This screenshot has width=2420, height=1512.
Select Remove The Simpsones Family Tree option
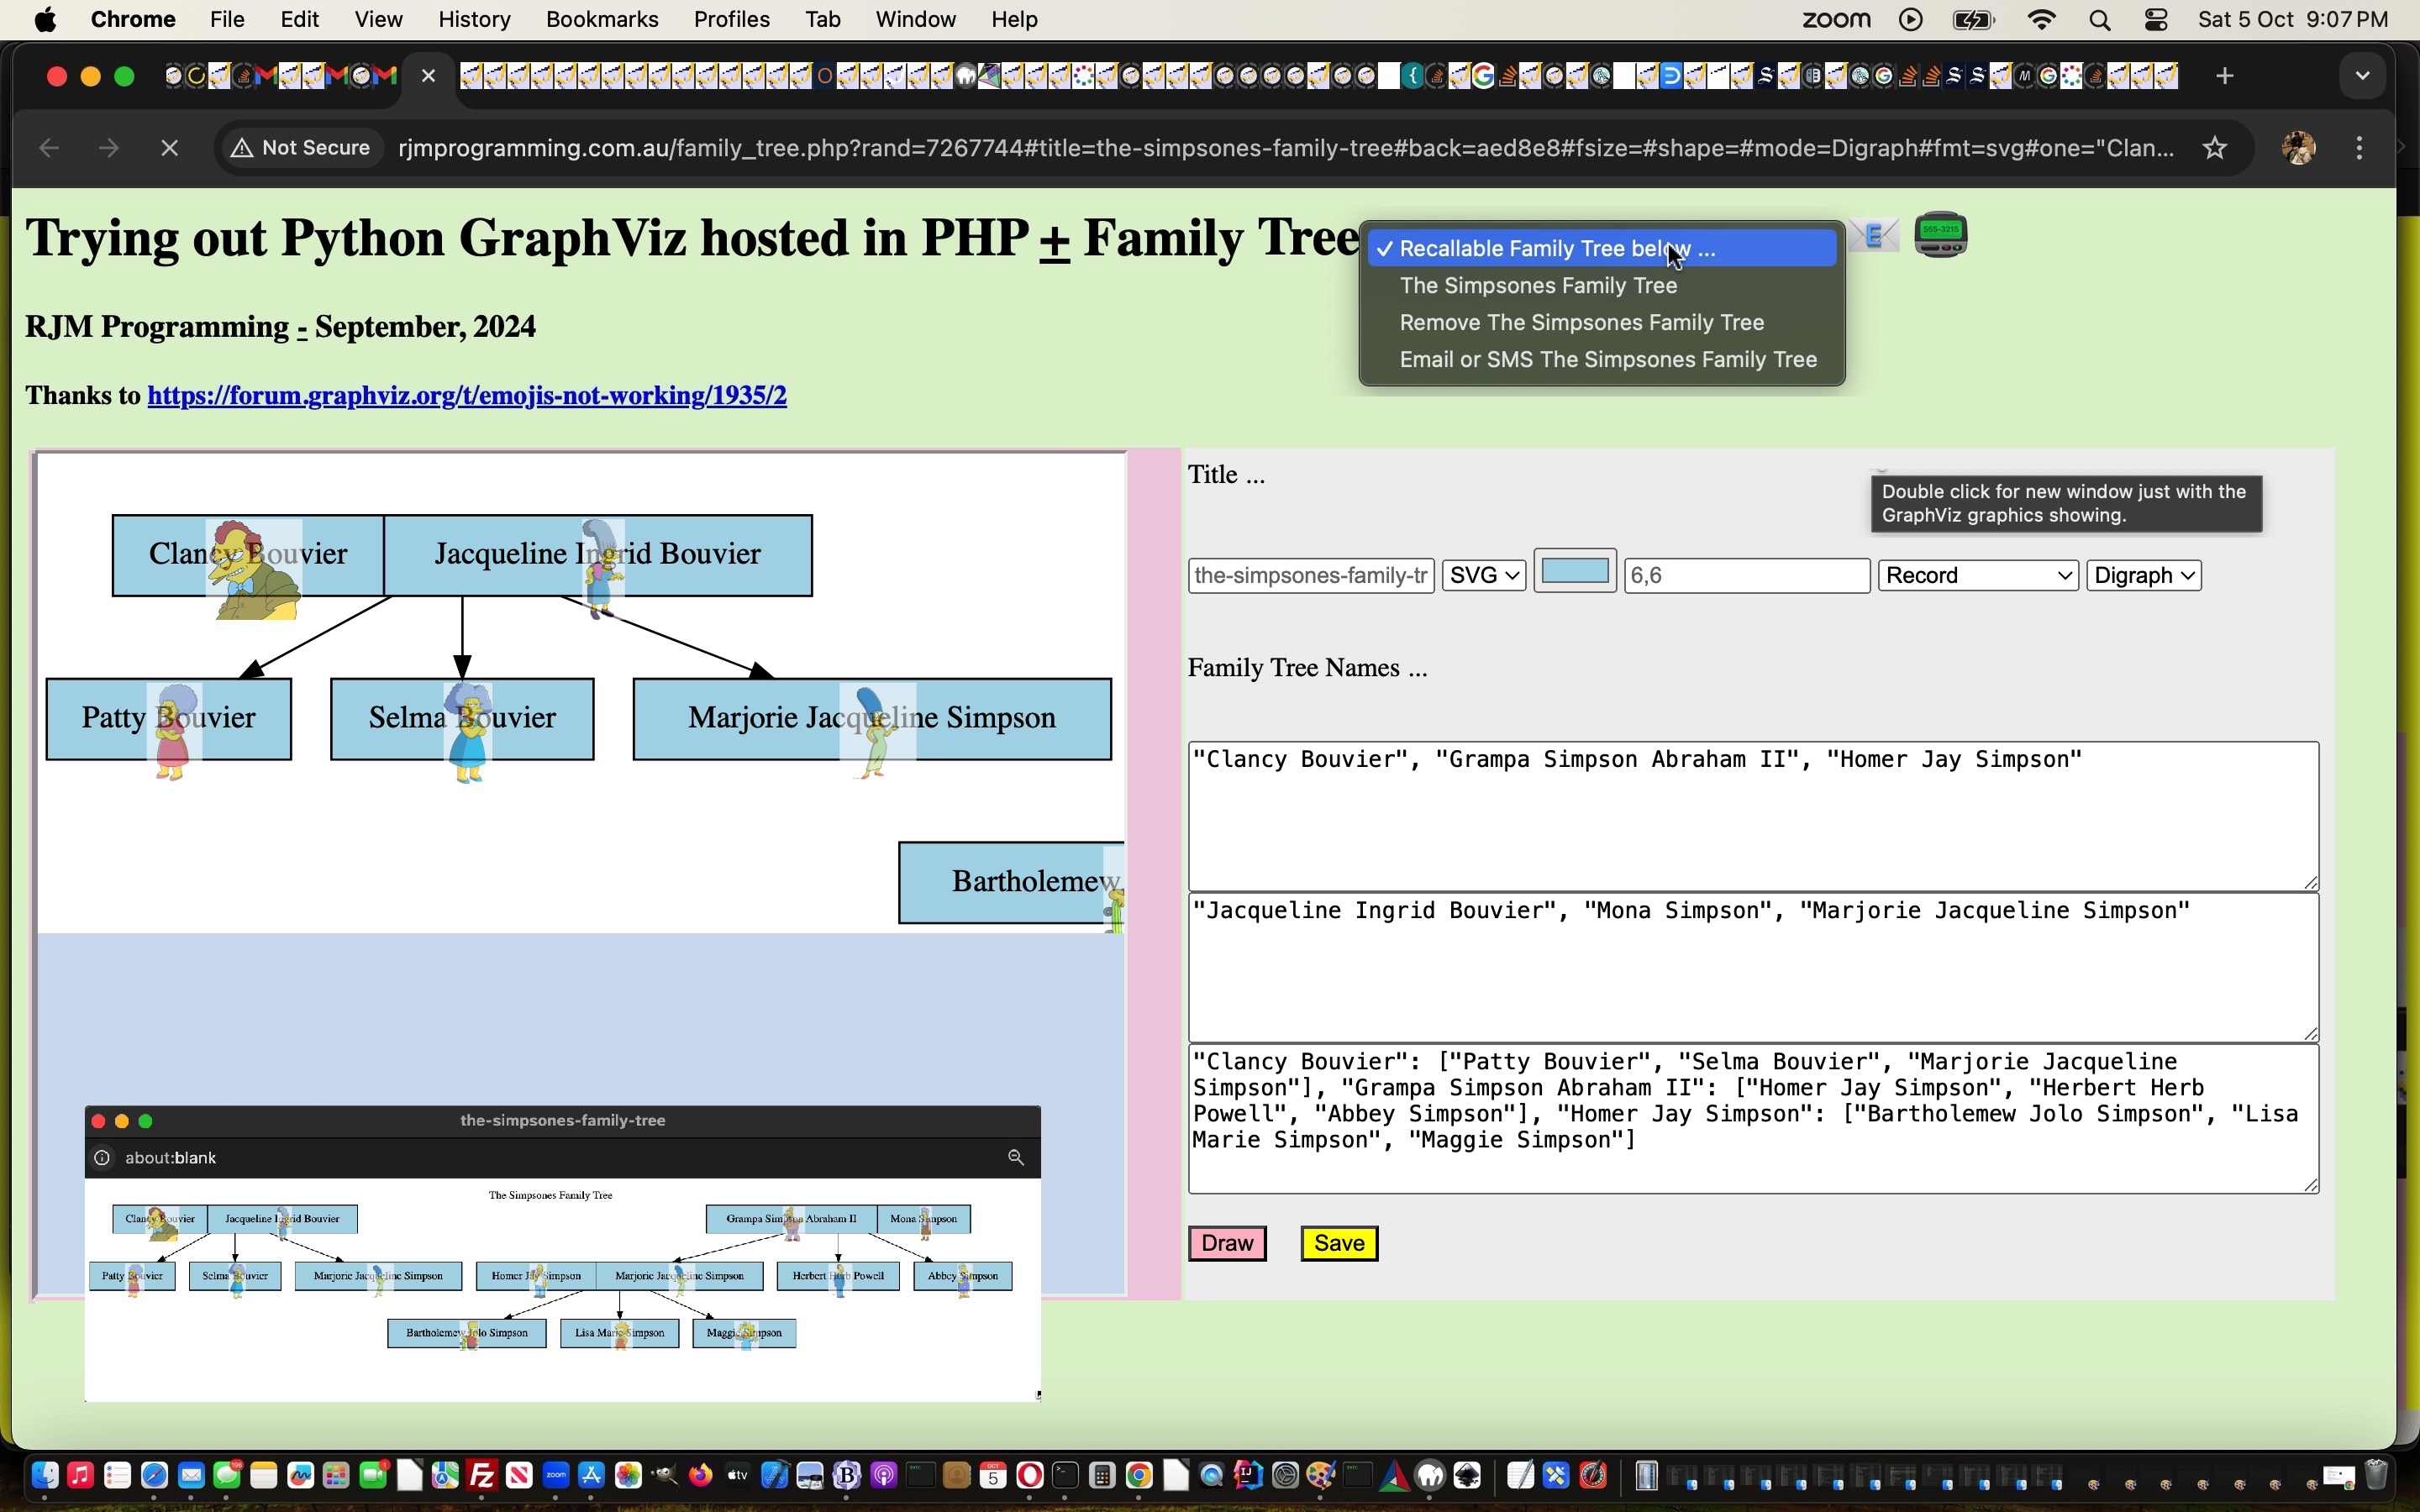coord(1581,323)
